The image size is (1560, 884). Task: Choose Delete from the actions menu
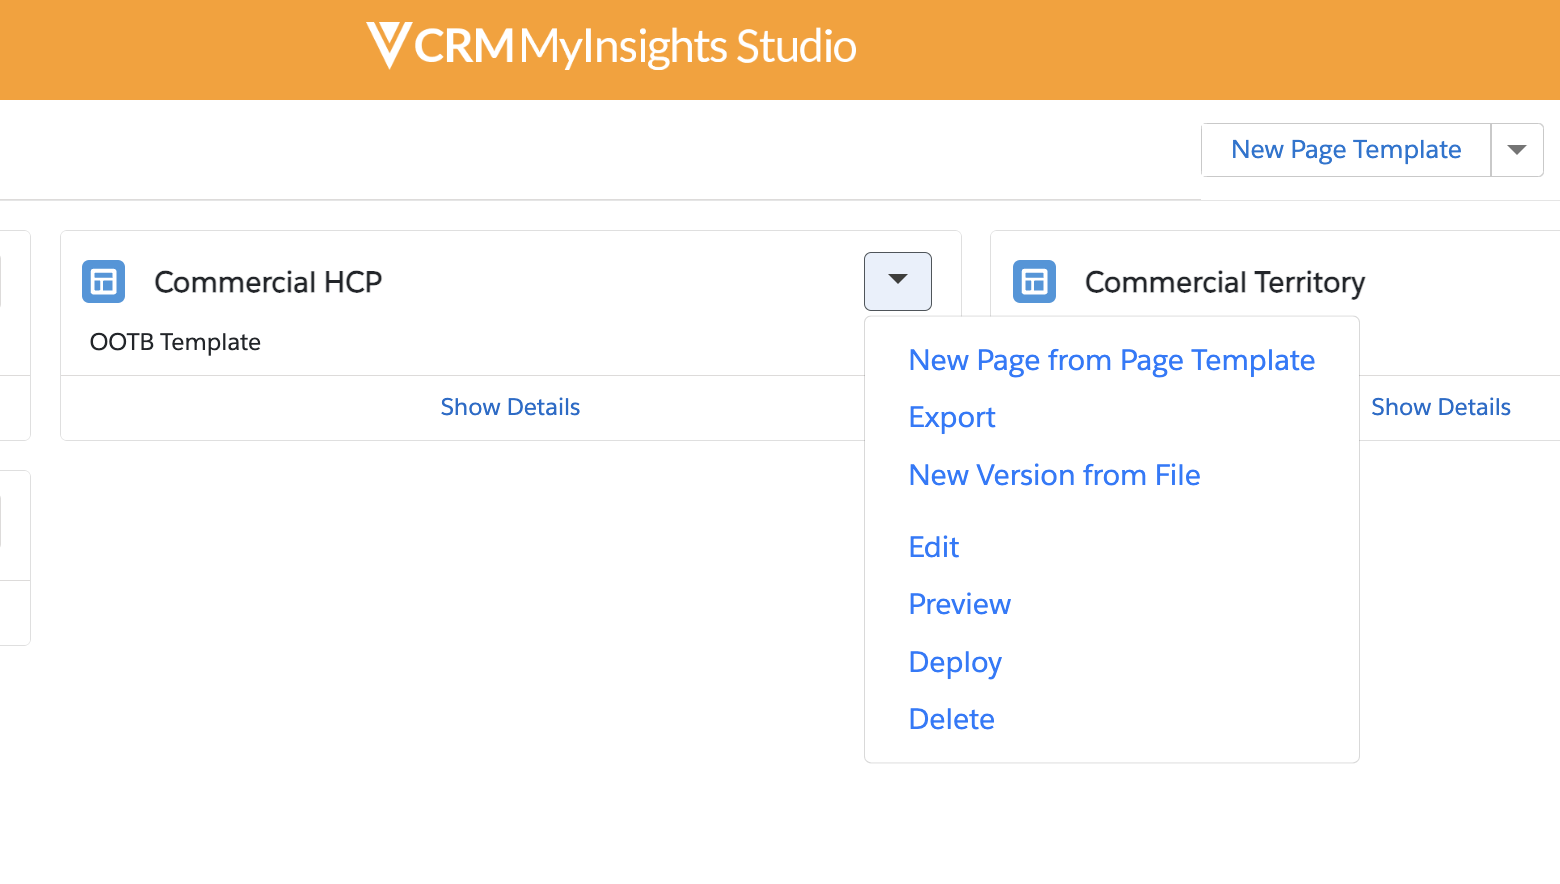click(951, 719)
